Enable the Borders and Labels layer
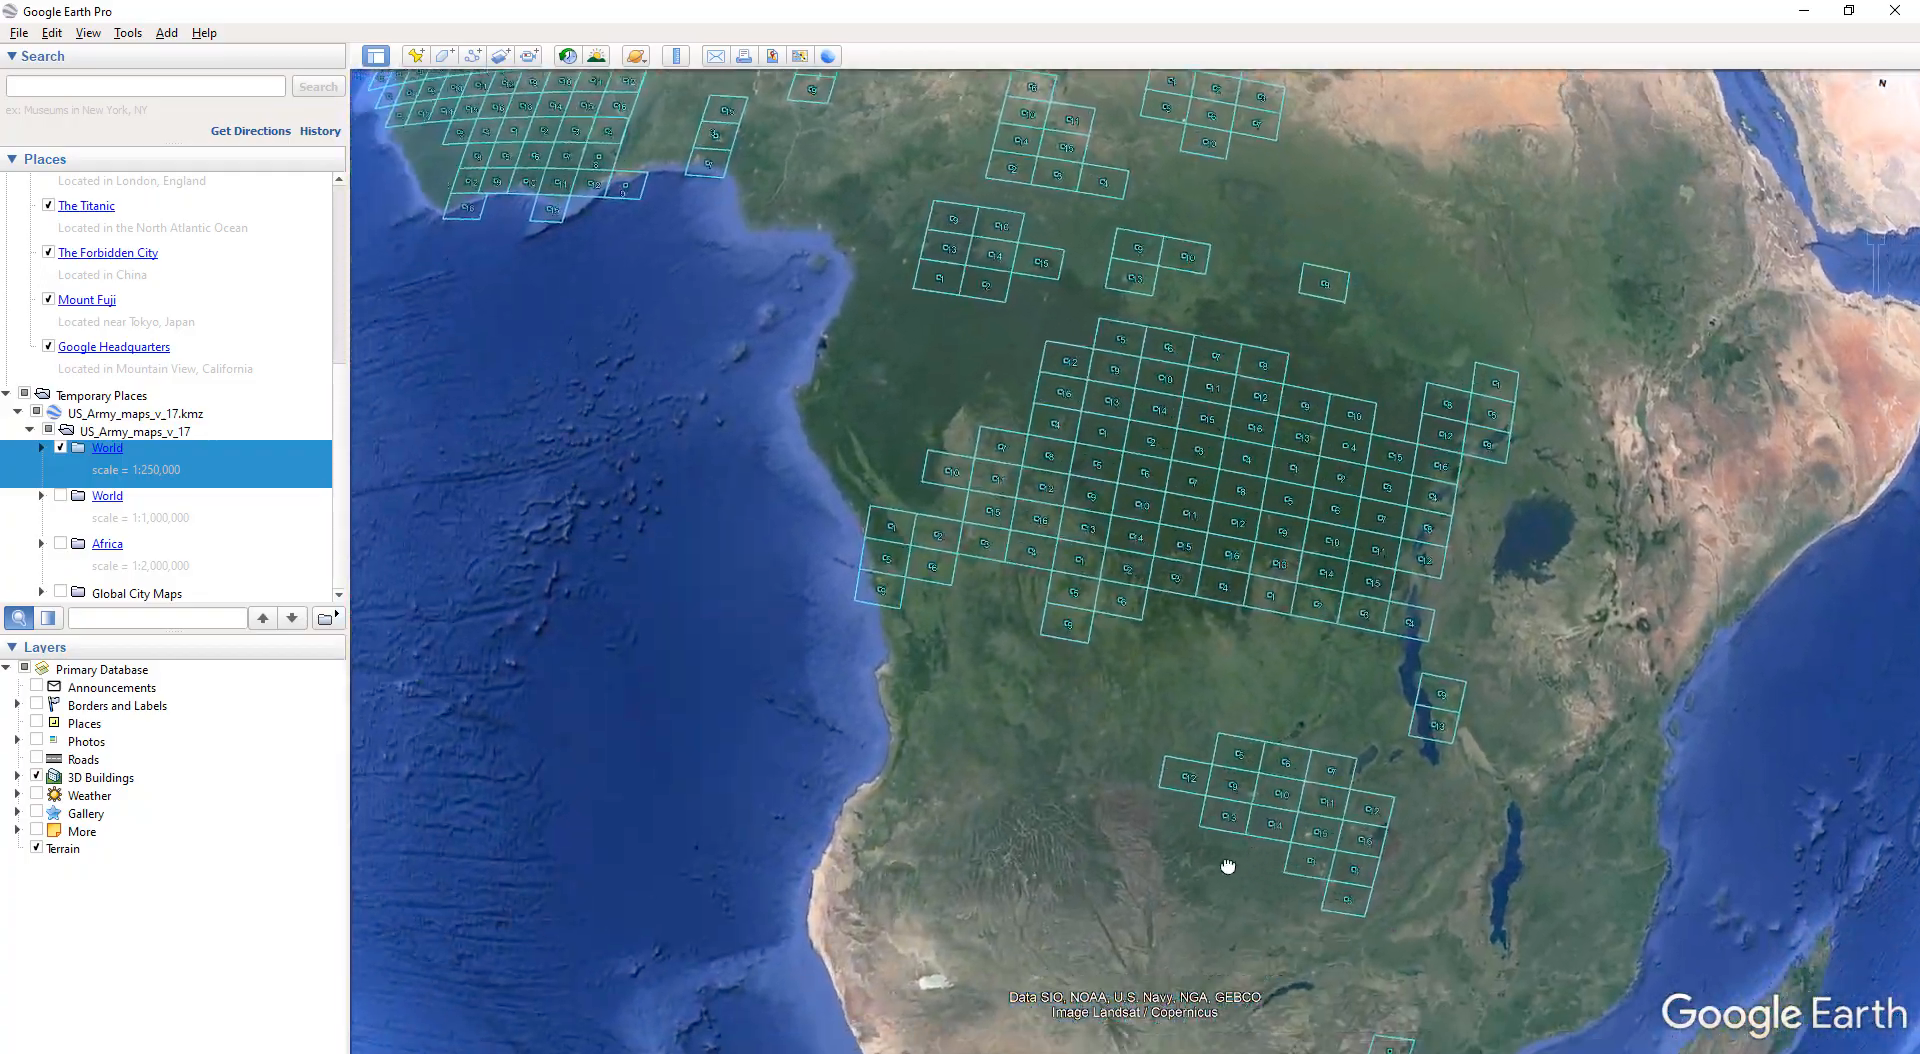The height and width of the screenshot is (1054, 1920). [39, 705]
